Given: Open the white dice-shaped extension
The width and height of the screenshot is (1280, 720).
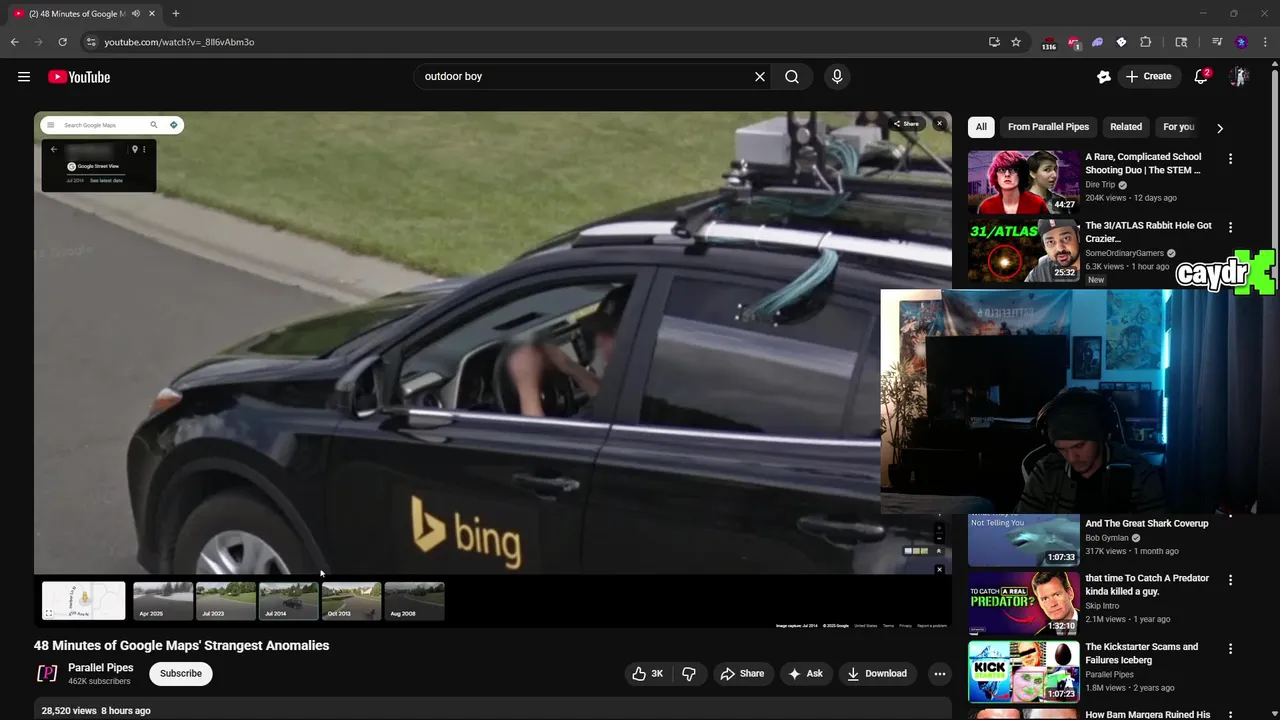Looking at the screenshot, I should pos(1121,42).
